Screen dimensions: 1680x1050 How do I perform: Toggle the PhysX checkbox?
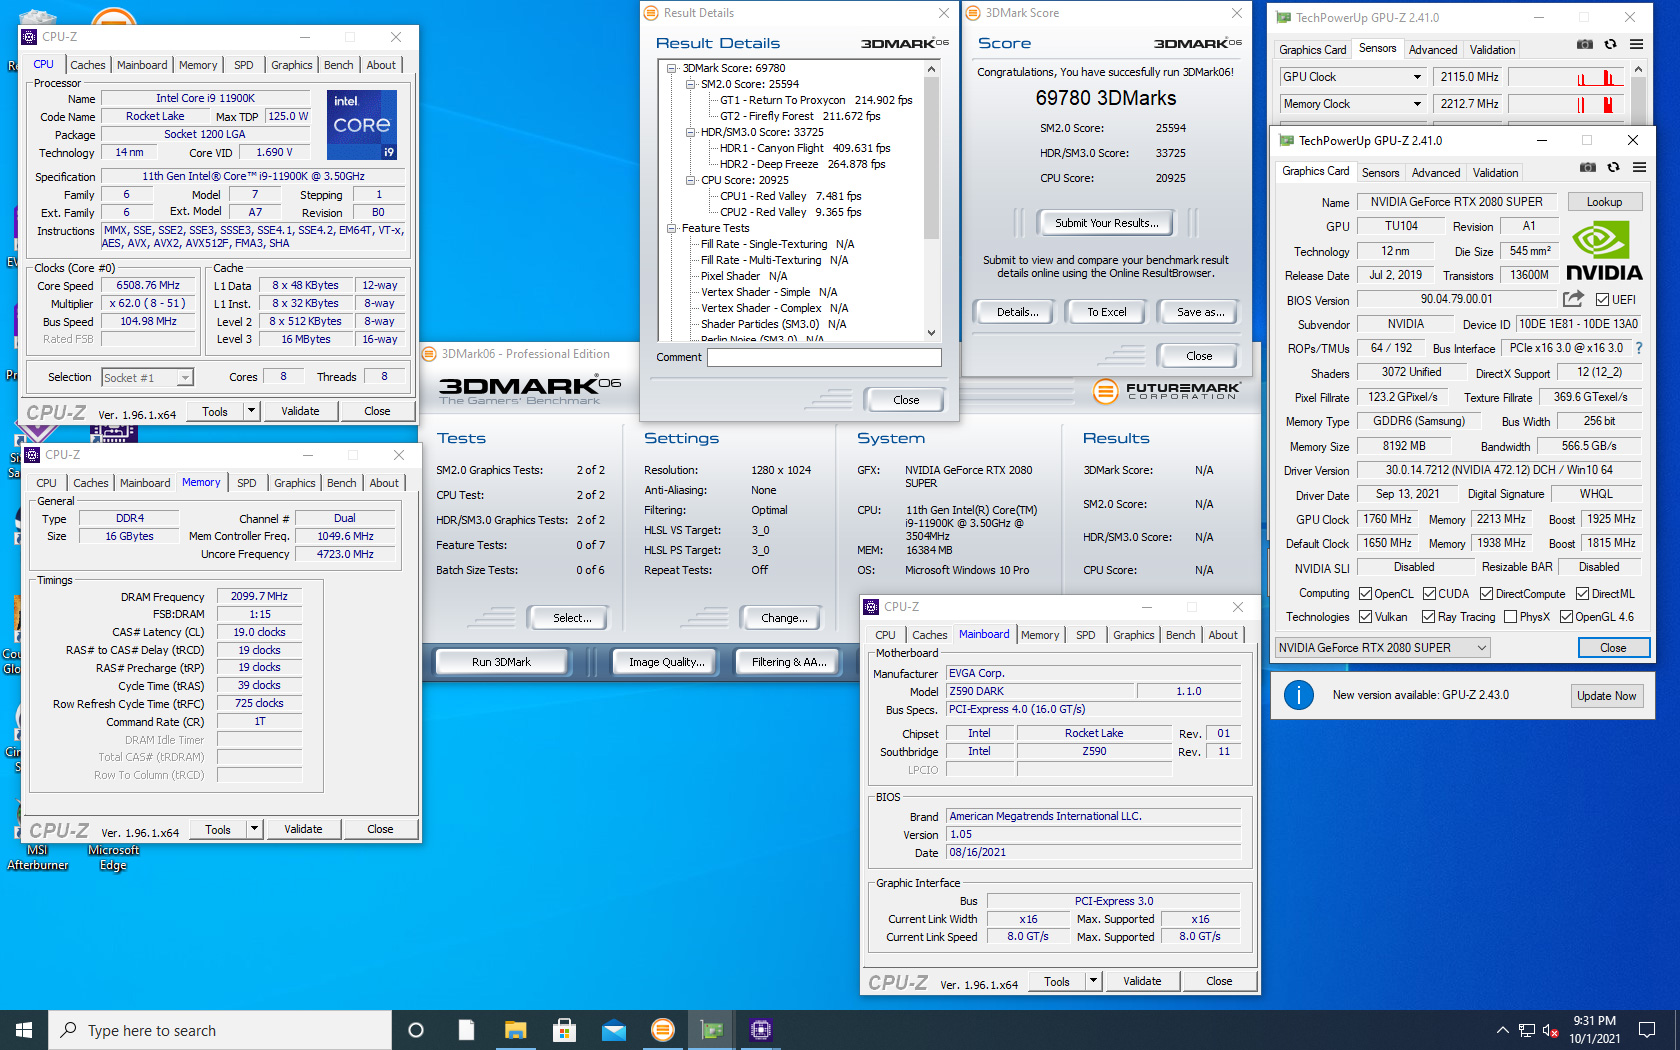click(1510, 617)
